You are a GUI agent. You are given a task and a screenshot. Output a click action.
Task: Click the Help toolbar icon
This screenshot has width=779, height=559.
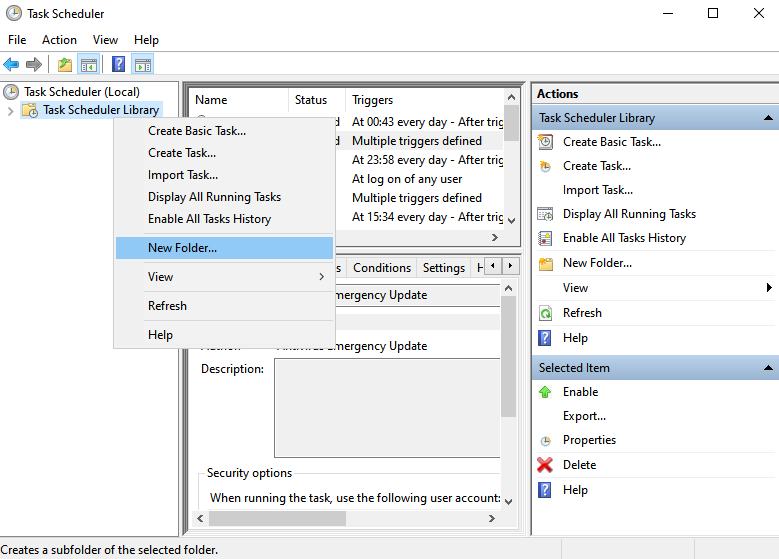(x=119, y=65)
